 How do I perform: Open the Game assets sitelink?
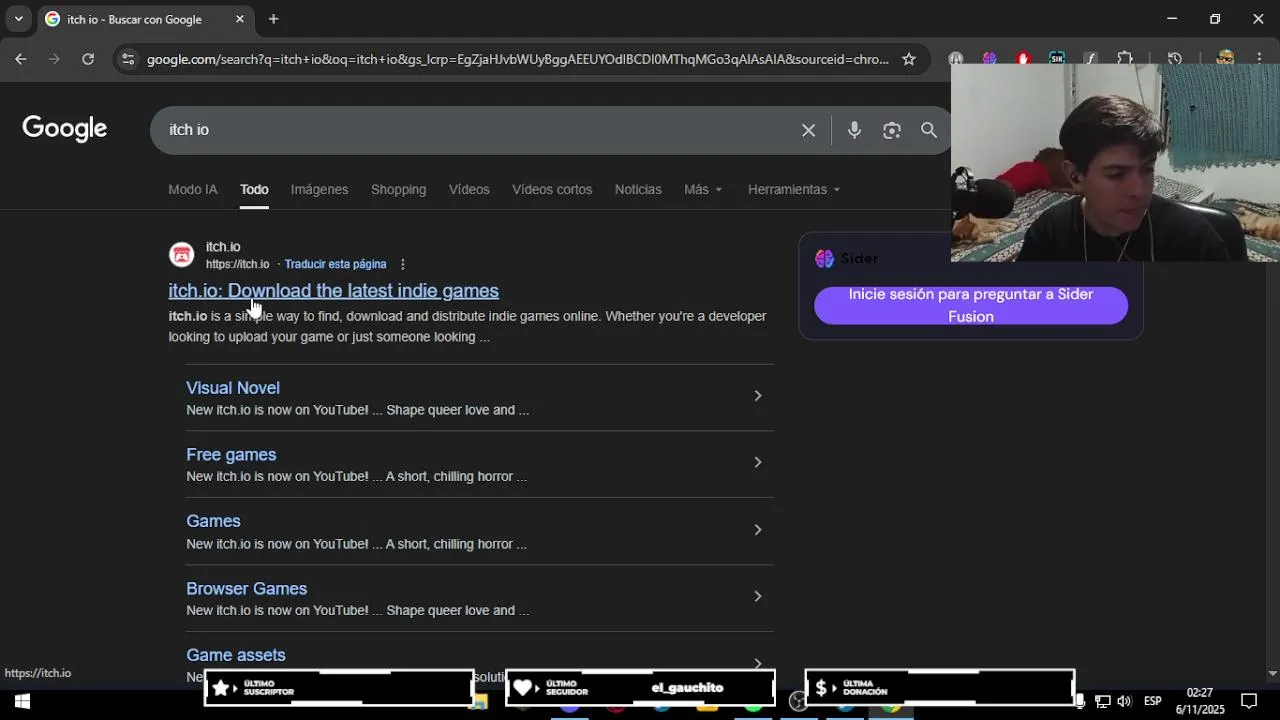[235, 655]
